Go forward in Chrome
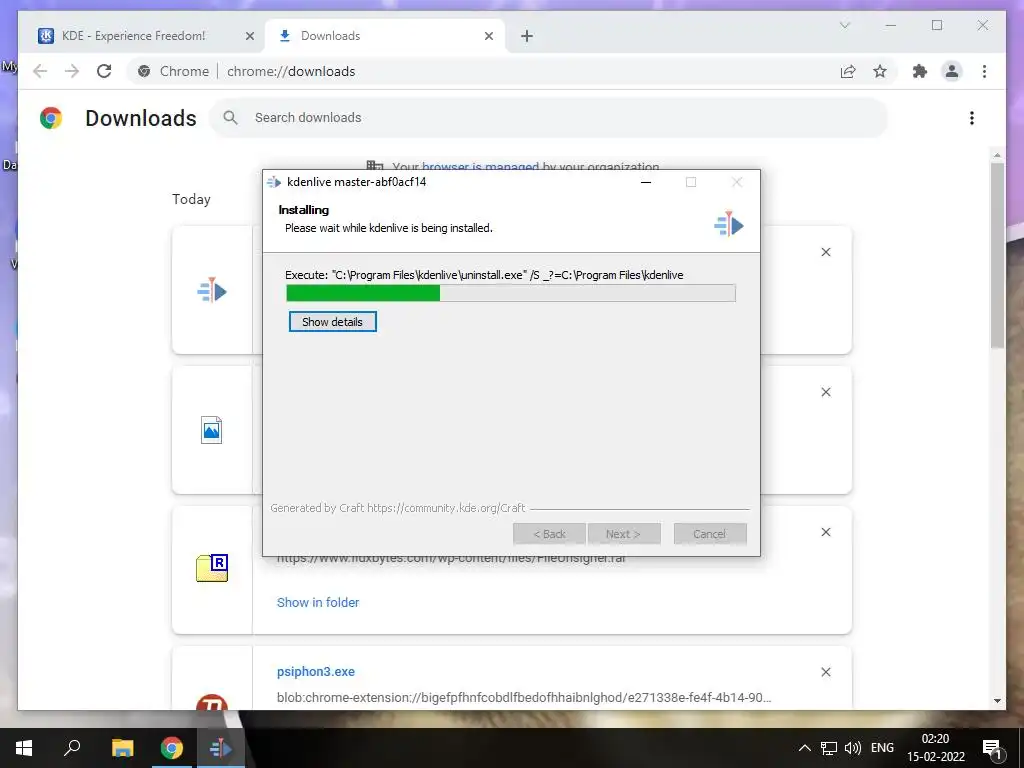The height and width of the screenshot is (768, 1024). 72,71
